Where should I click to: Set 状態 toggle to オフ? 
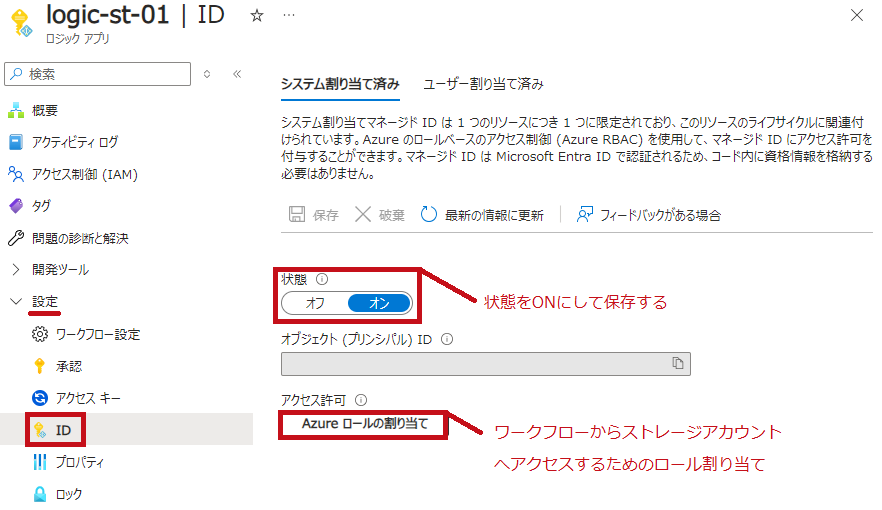[315, 304]
